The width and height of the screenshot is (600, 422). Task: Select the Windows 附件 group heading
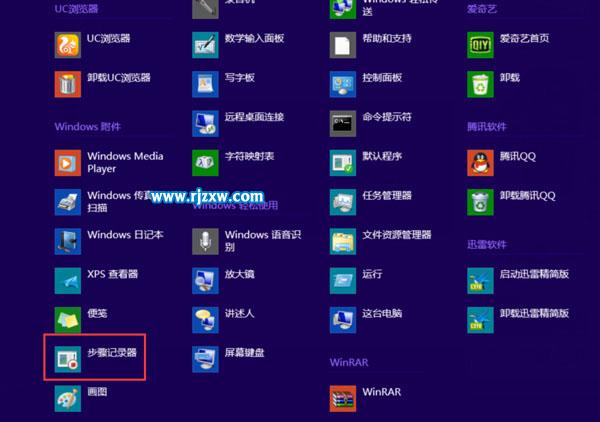88,127
